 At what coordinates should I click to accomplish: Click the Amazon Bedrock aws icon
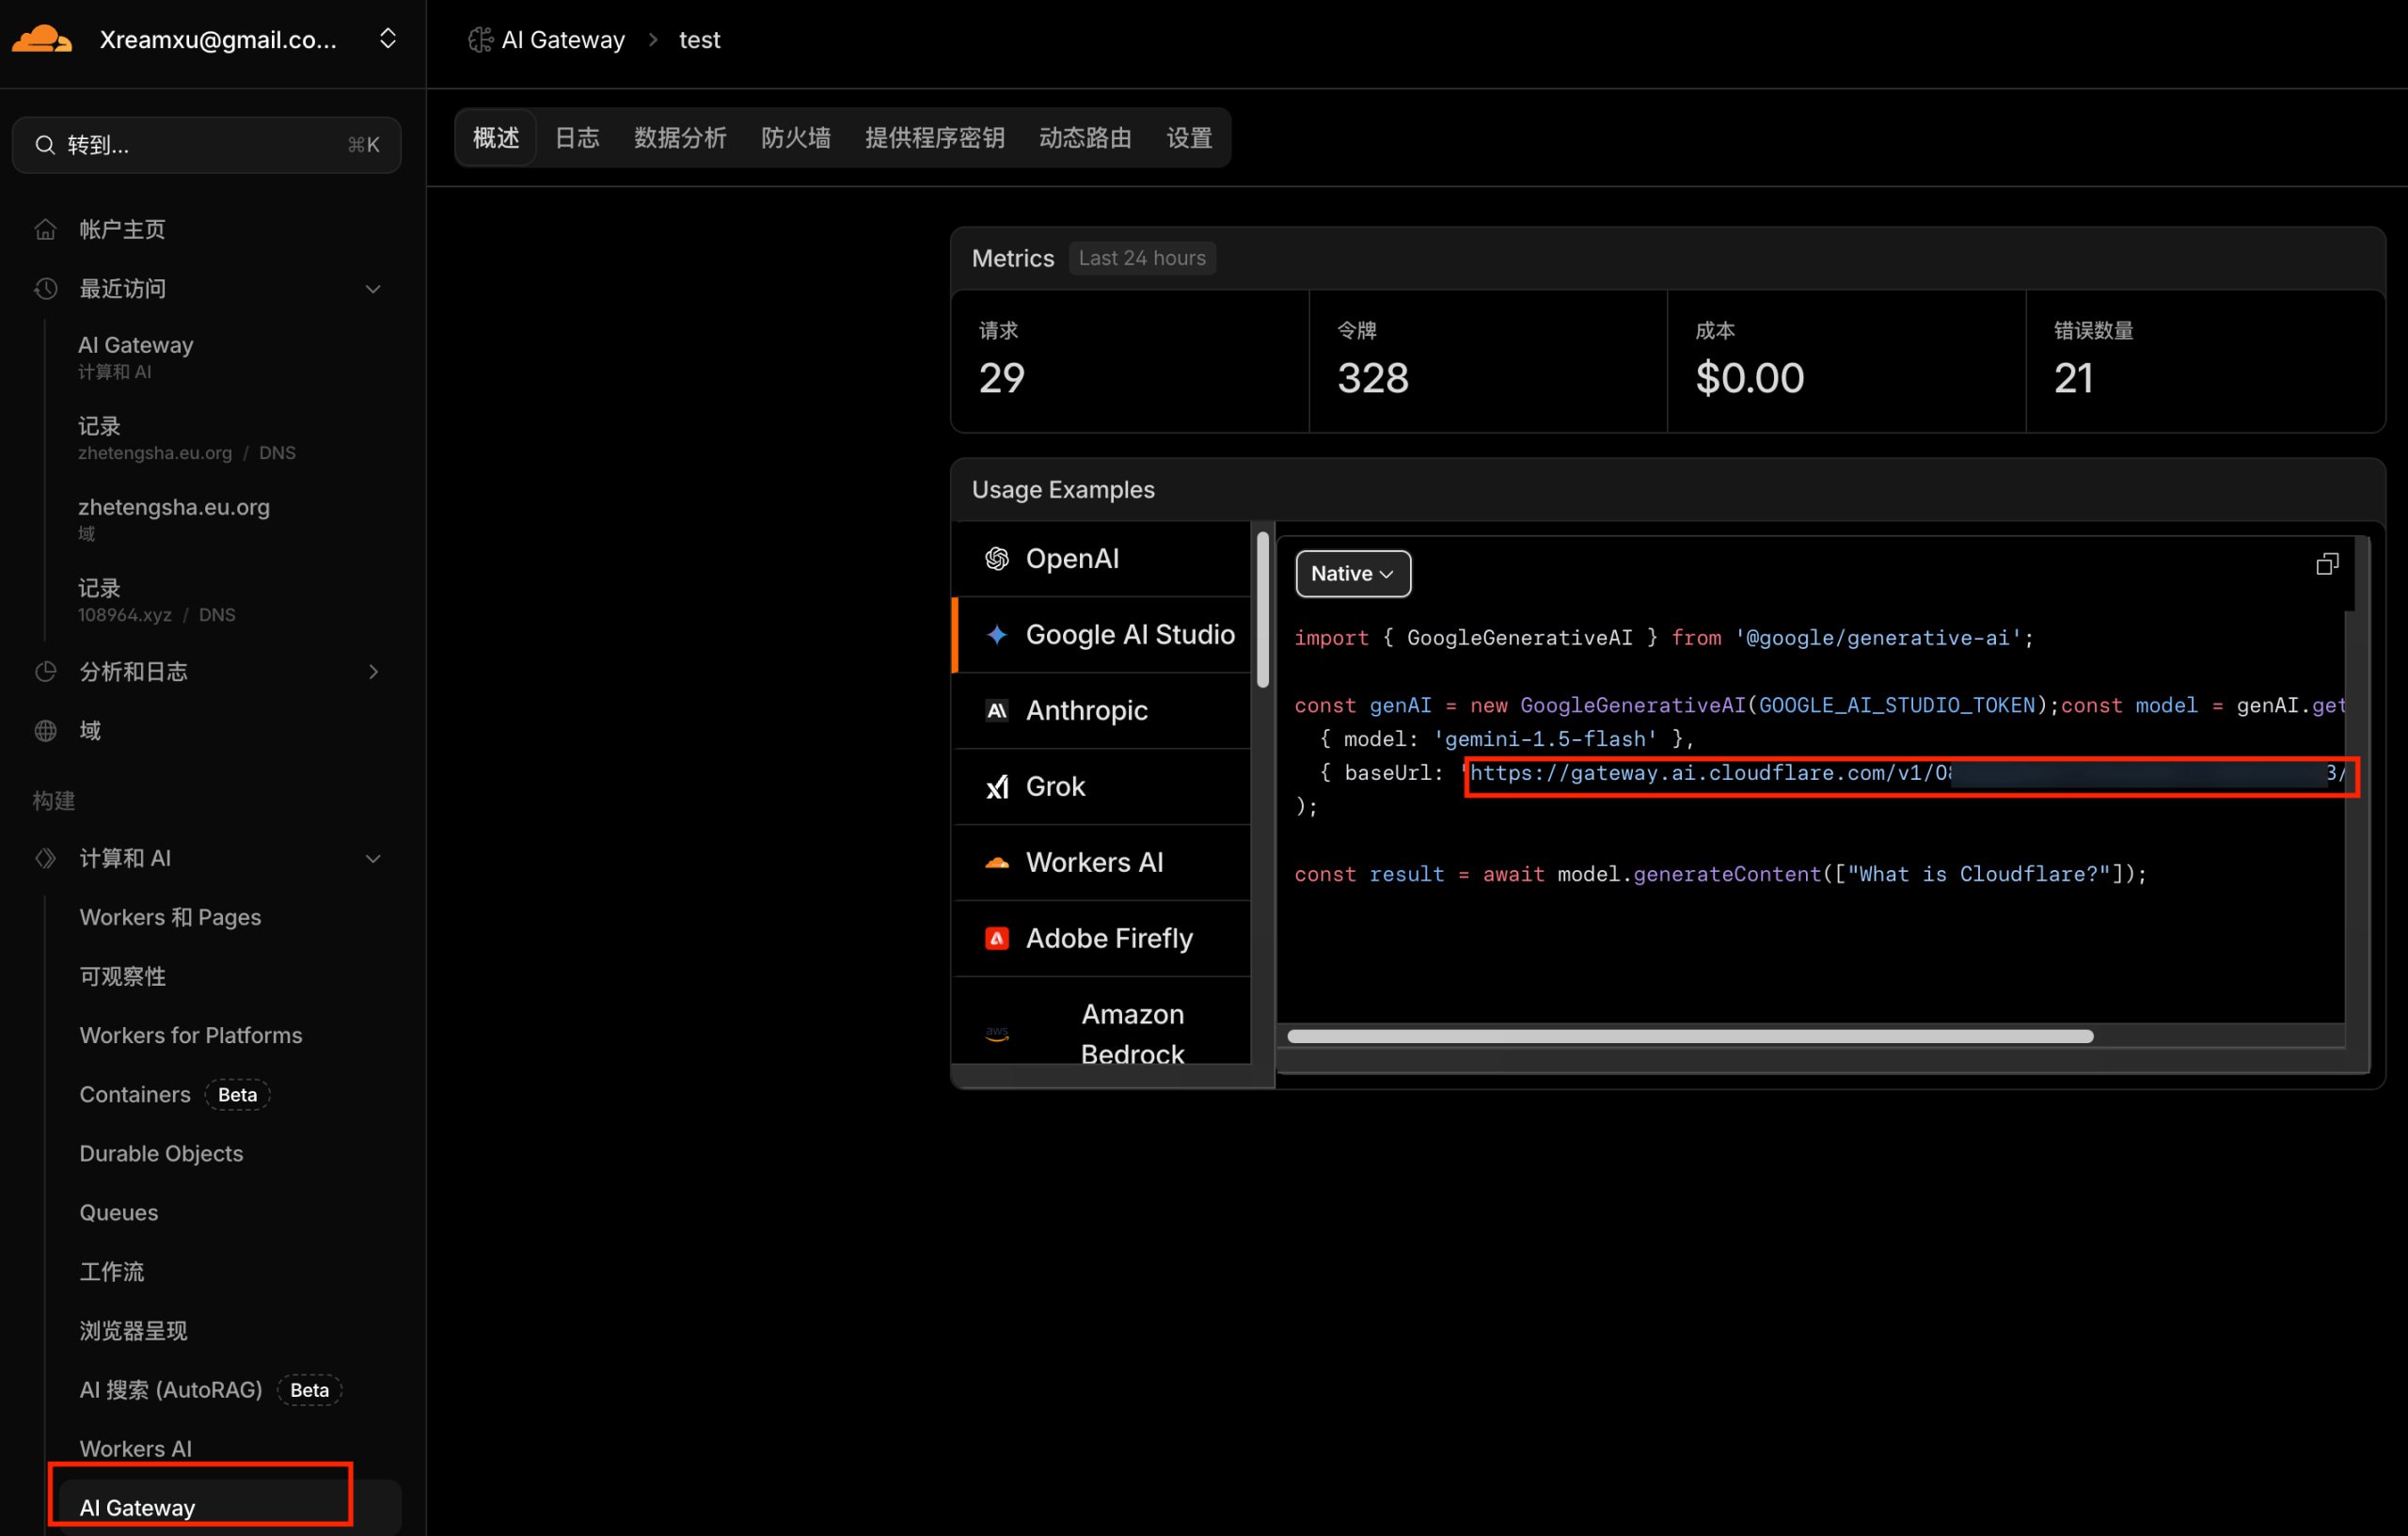(997, 1034)
